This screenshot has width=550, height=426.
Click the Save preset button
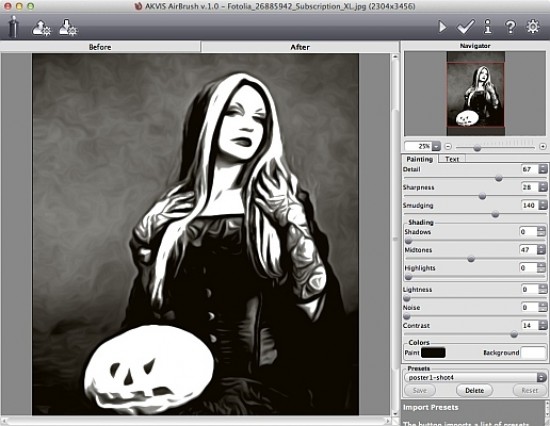pyautogui.click(x=420, y=390)
